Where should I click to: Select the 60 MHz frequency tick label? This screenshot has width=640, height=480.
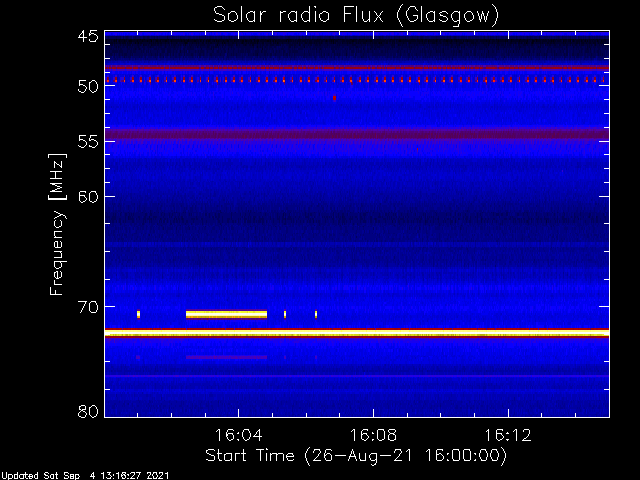pyautogui.click(x=88, y=197)
